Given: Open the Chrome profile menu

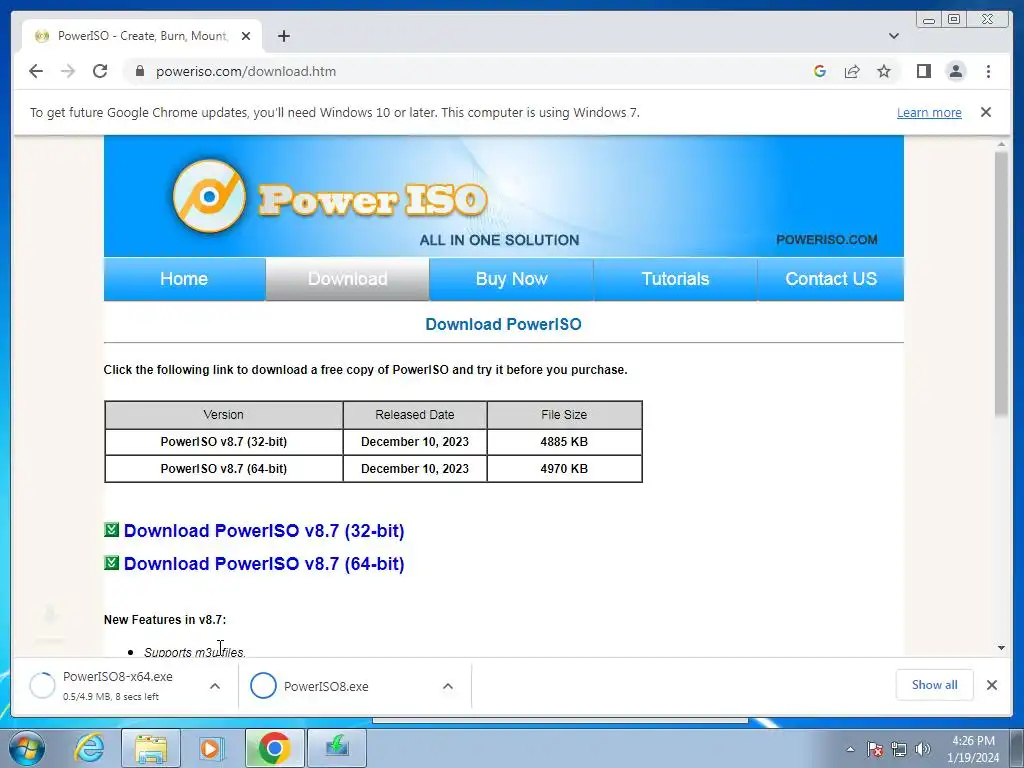Looking at the screenshot, I should point(955,71).
